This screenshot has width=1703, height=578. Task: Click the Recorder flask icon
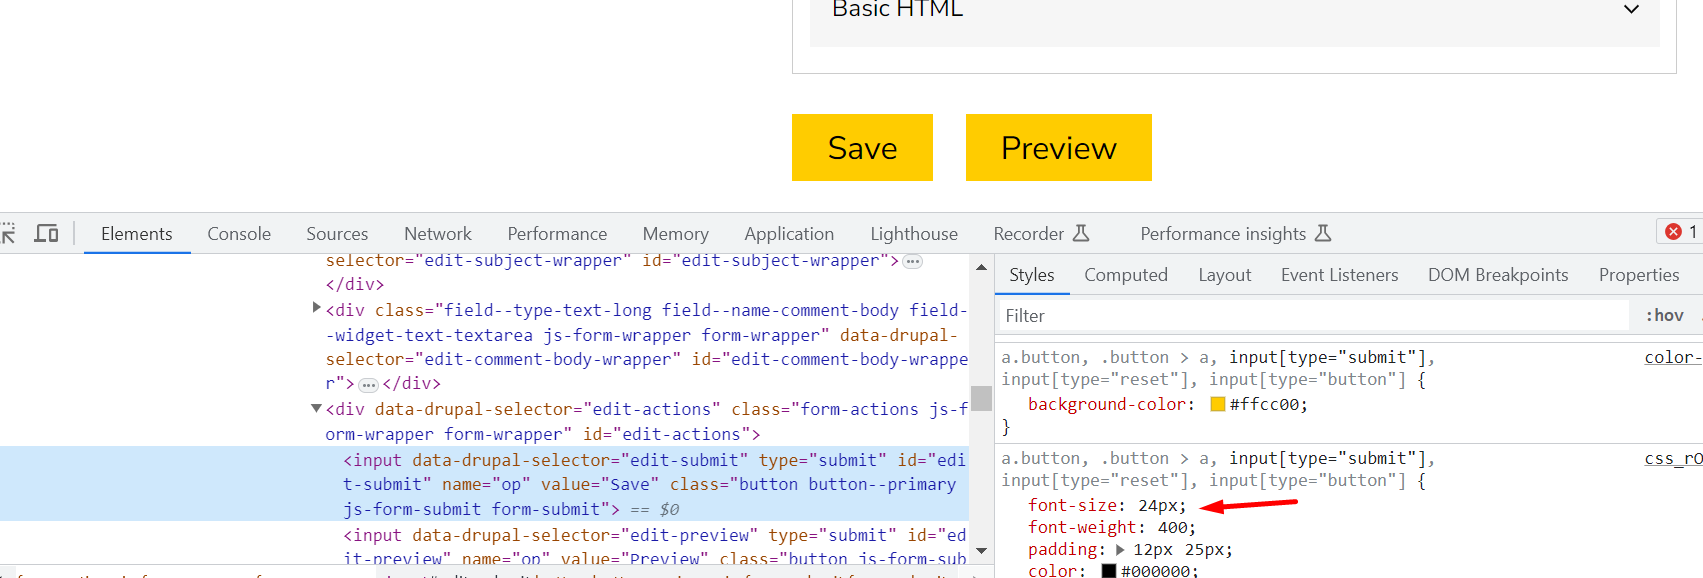[x=1081, y=233]
